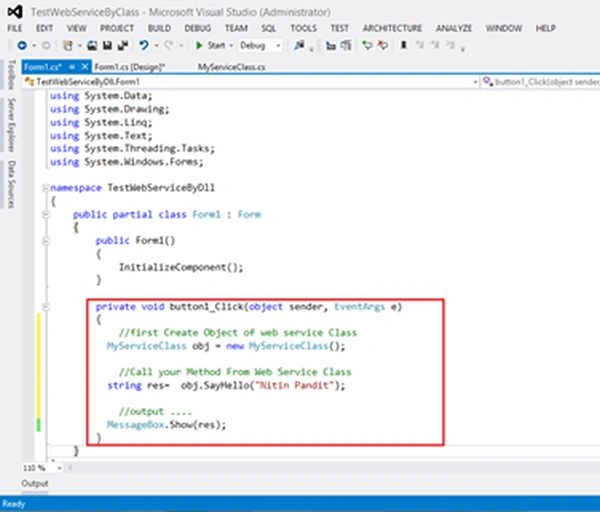Open the FILE menu
Image resolution: width=600 pixels, height=512 pixels.
click(x=15, y=28)
